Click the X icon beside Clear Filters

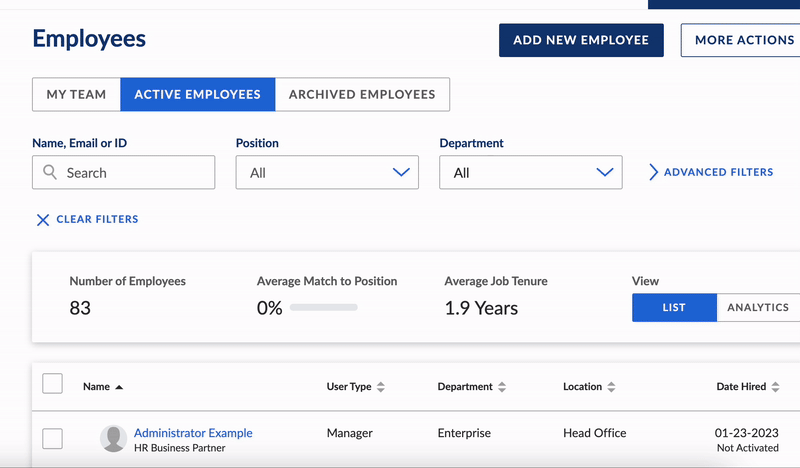coord(43,220)
